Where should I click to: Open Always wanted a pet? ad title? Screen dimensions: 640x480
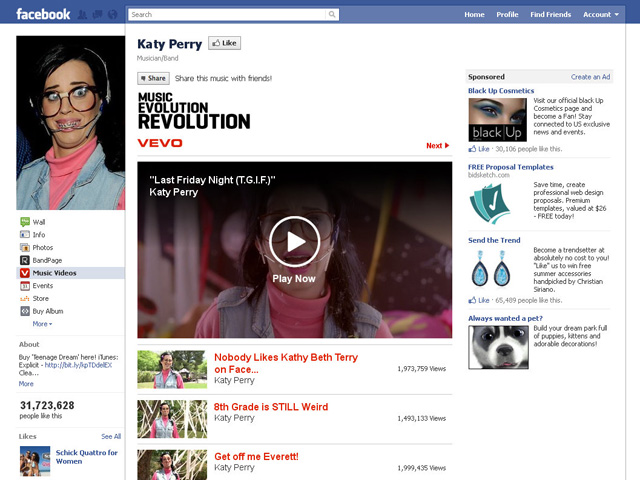[x=505, y=318]
